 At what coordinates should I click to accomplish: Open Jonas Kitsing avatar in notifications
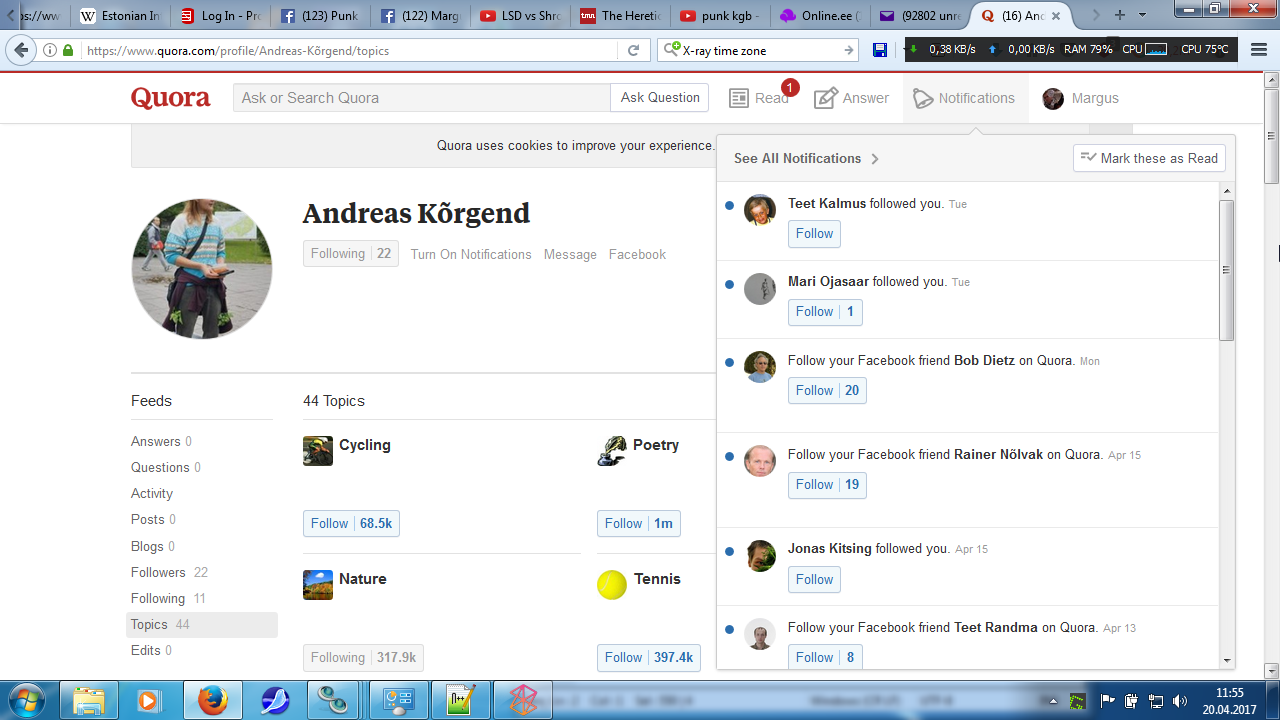(x=760, y=556)
